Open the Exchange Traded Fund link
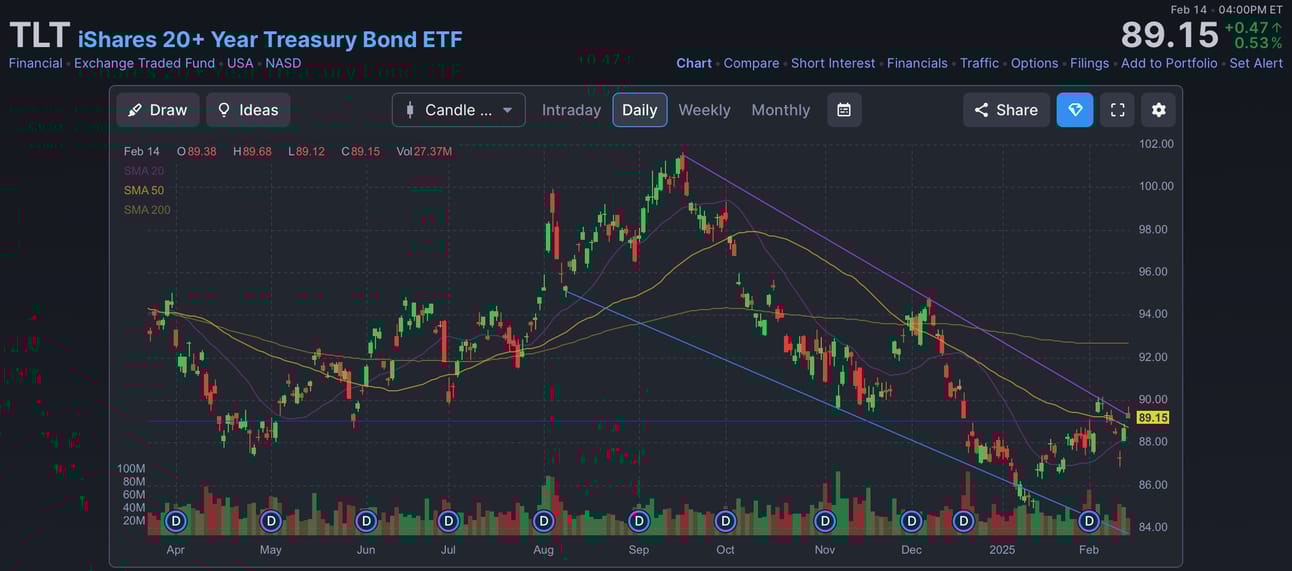The height and width of the screenshot is (571, 1292). 144,63
